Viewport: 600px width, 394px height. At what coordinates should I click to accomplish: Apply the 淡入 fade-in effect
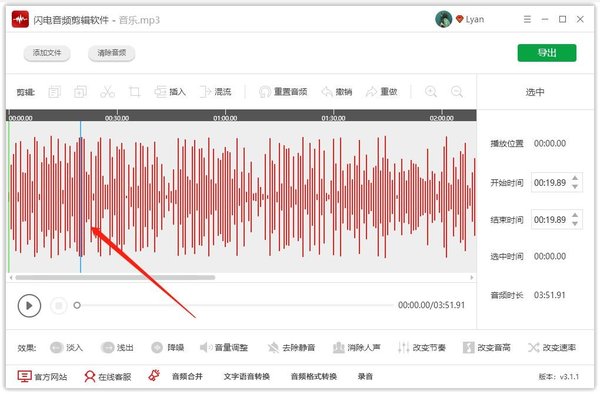[67, 347]
